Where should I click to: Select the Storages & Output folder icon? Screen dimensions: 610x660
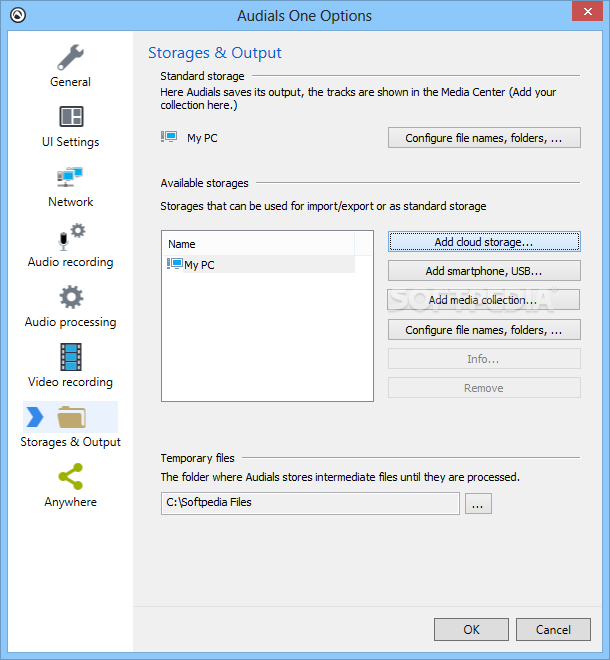[72, 417]
